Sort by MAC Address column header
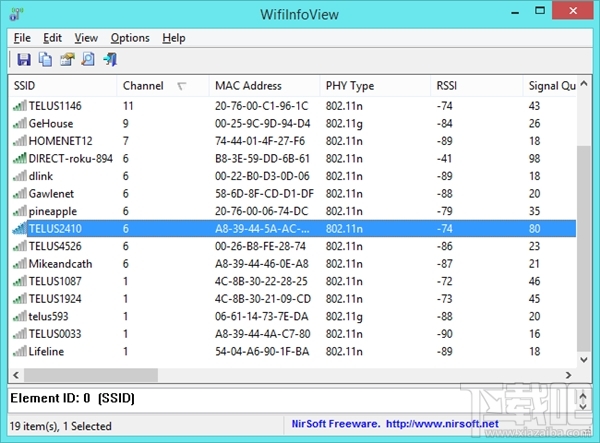This screenshot has height=443, width=600. [x=264, y=86]
